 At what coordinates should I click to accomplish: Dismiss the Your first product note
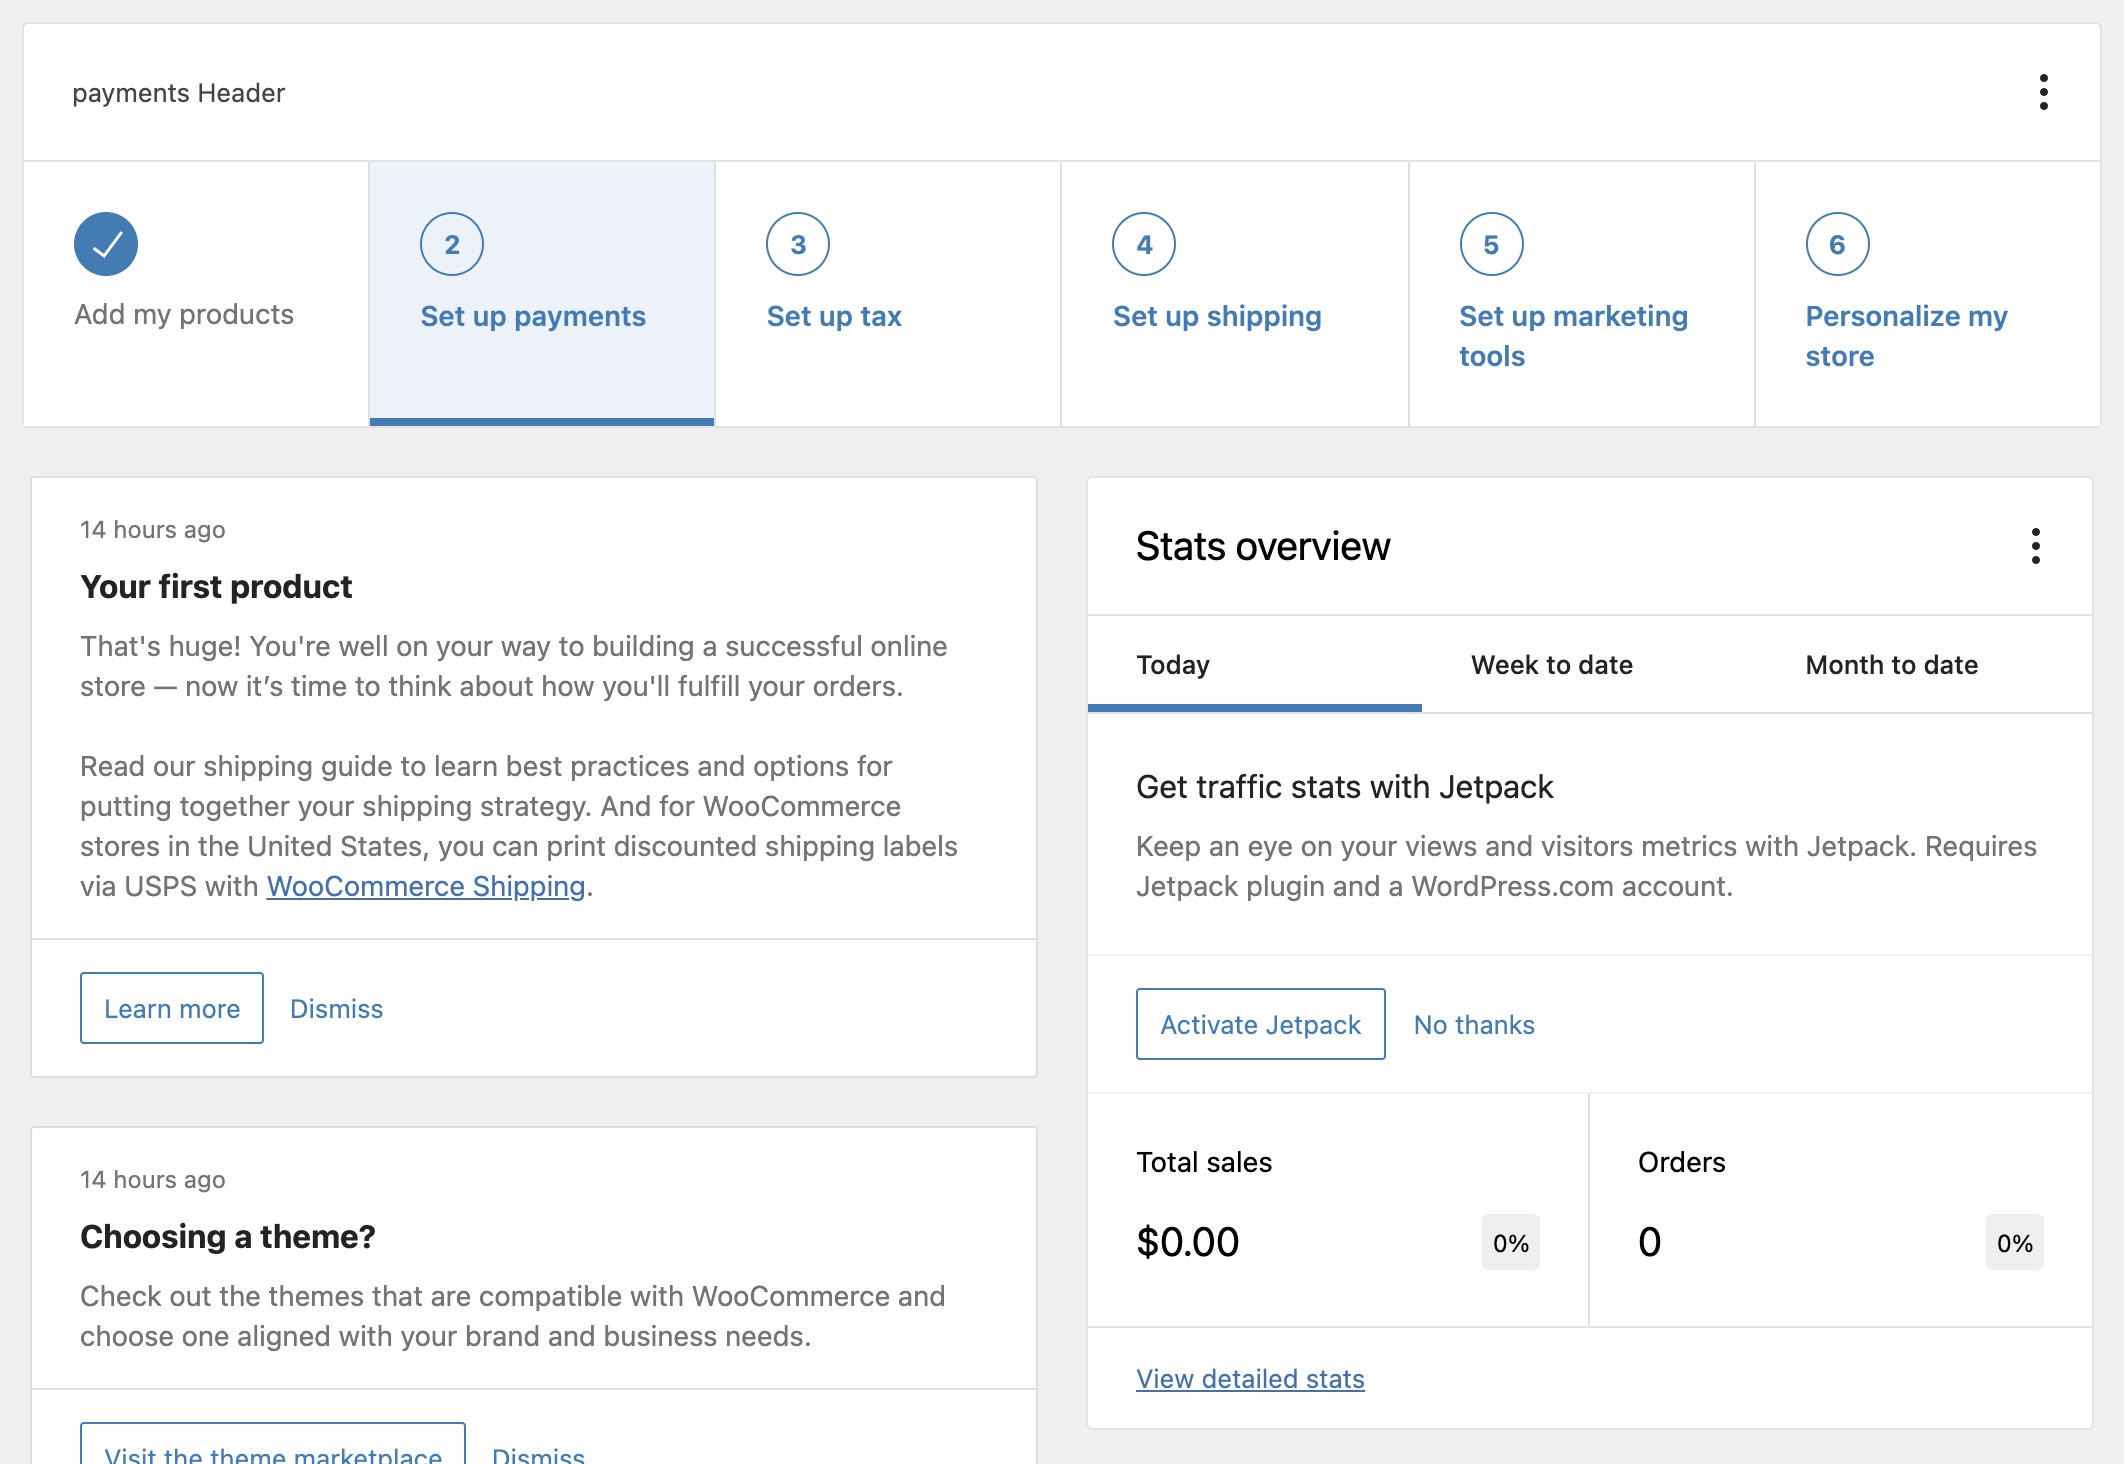point(336,1009)
